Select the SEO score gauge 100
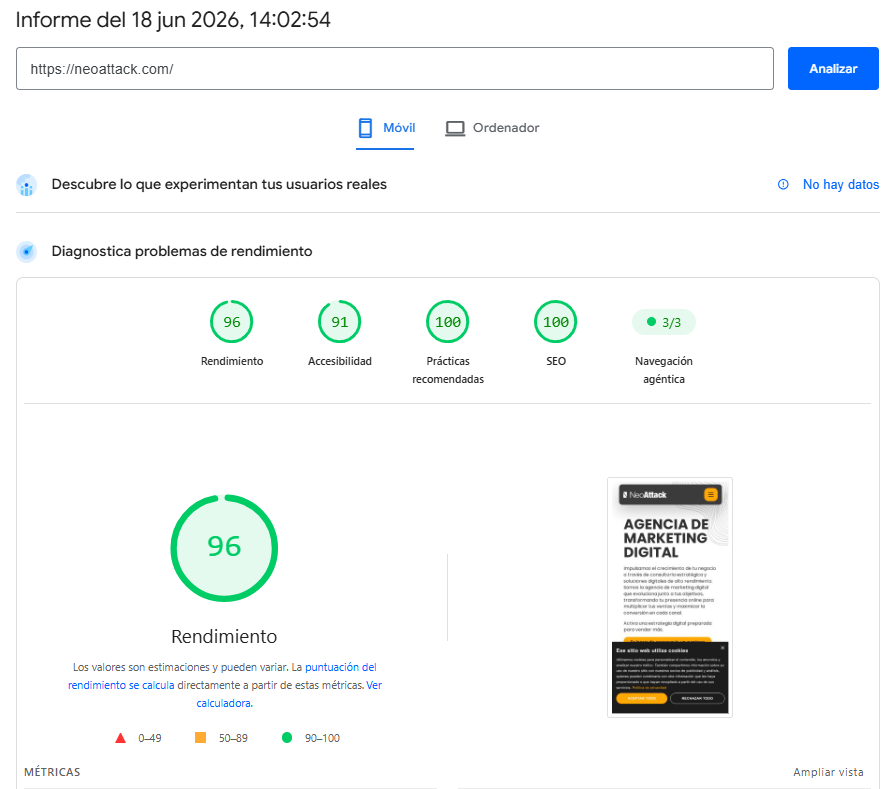Screen dimensions: 890x789 pyautogui.click(x=556, y=322)
